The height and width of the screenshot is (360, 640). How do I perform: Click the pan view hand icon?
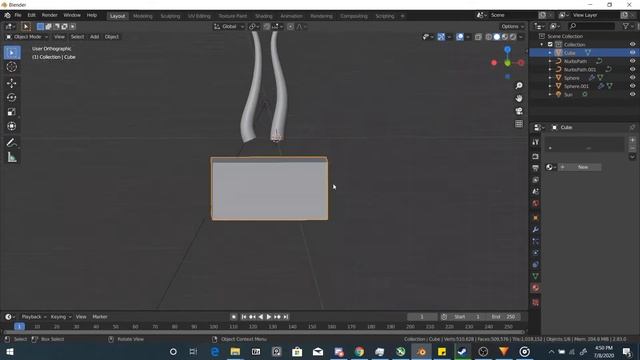pos(519,98)
